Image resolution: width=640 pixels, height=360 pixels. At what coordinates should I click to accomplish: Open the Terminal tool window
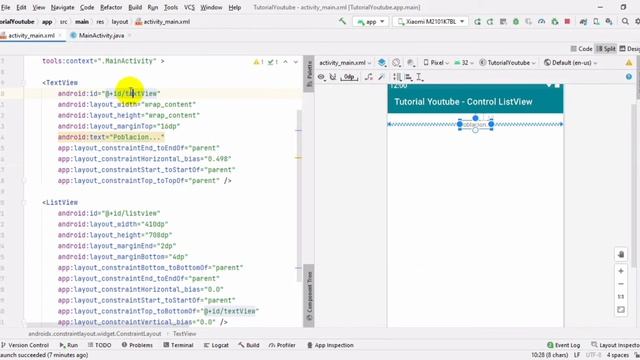point(178,345)
